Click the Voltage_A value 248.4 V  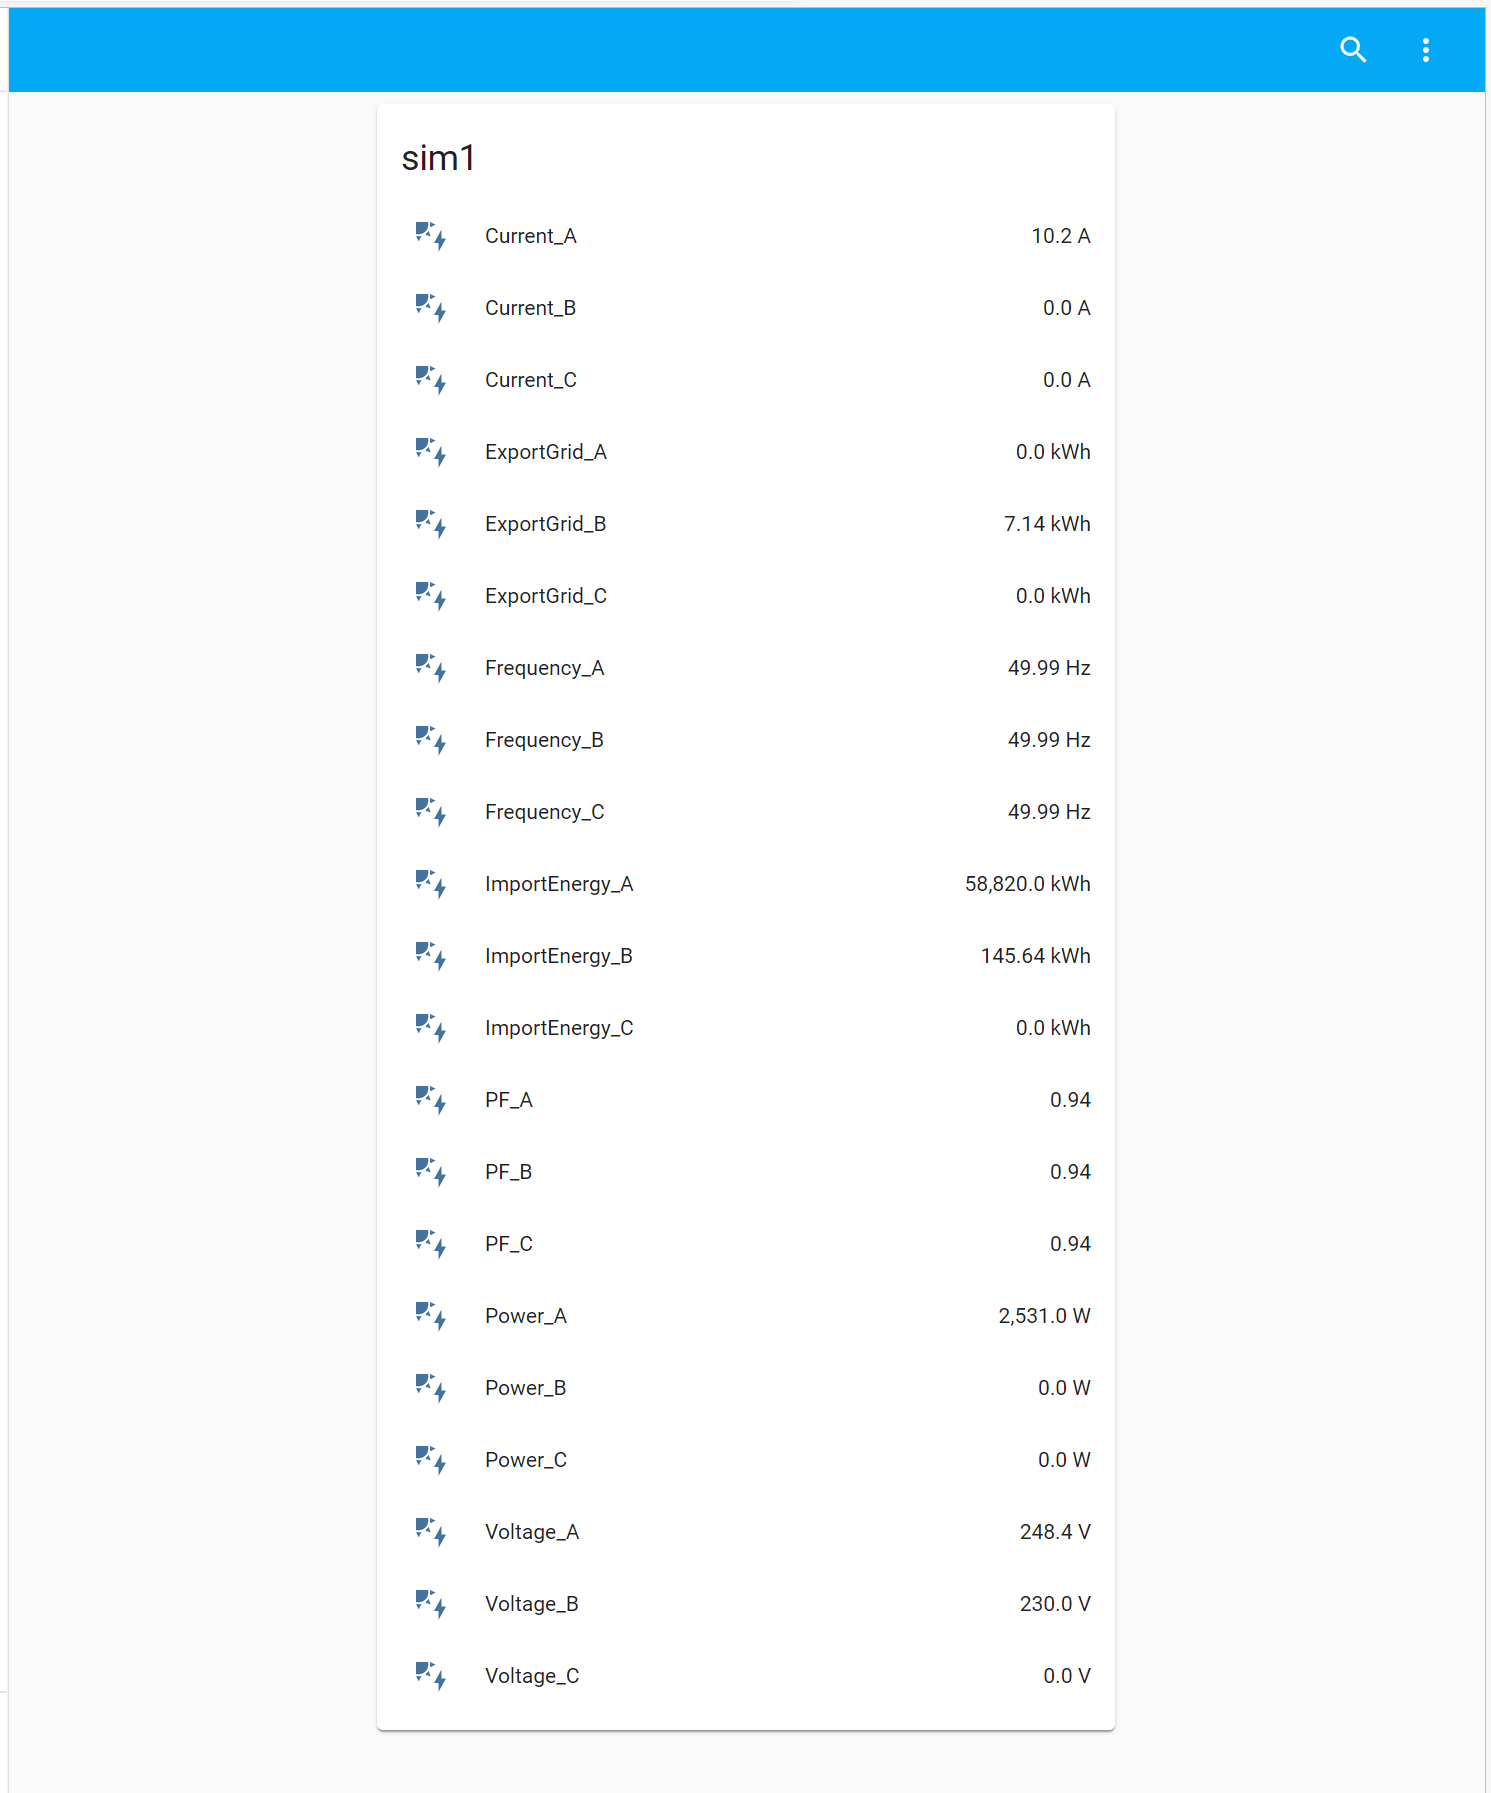coord(1054,1532)
